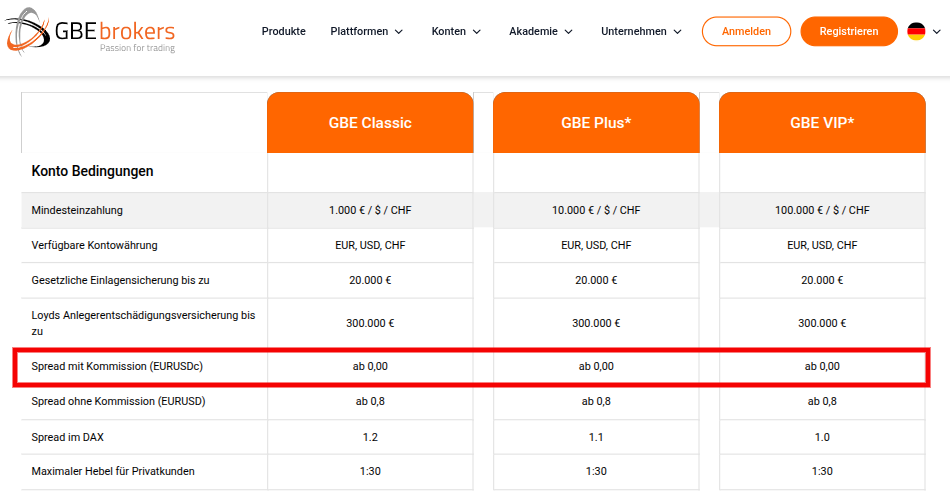Click the Registrieren button

pos(849,31)
